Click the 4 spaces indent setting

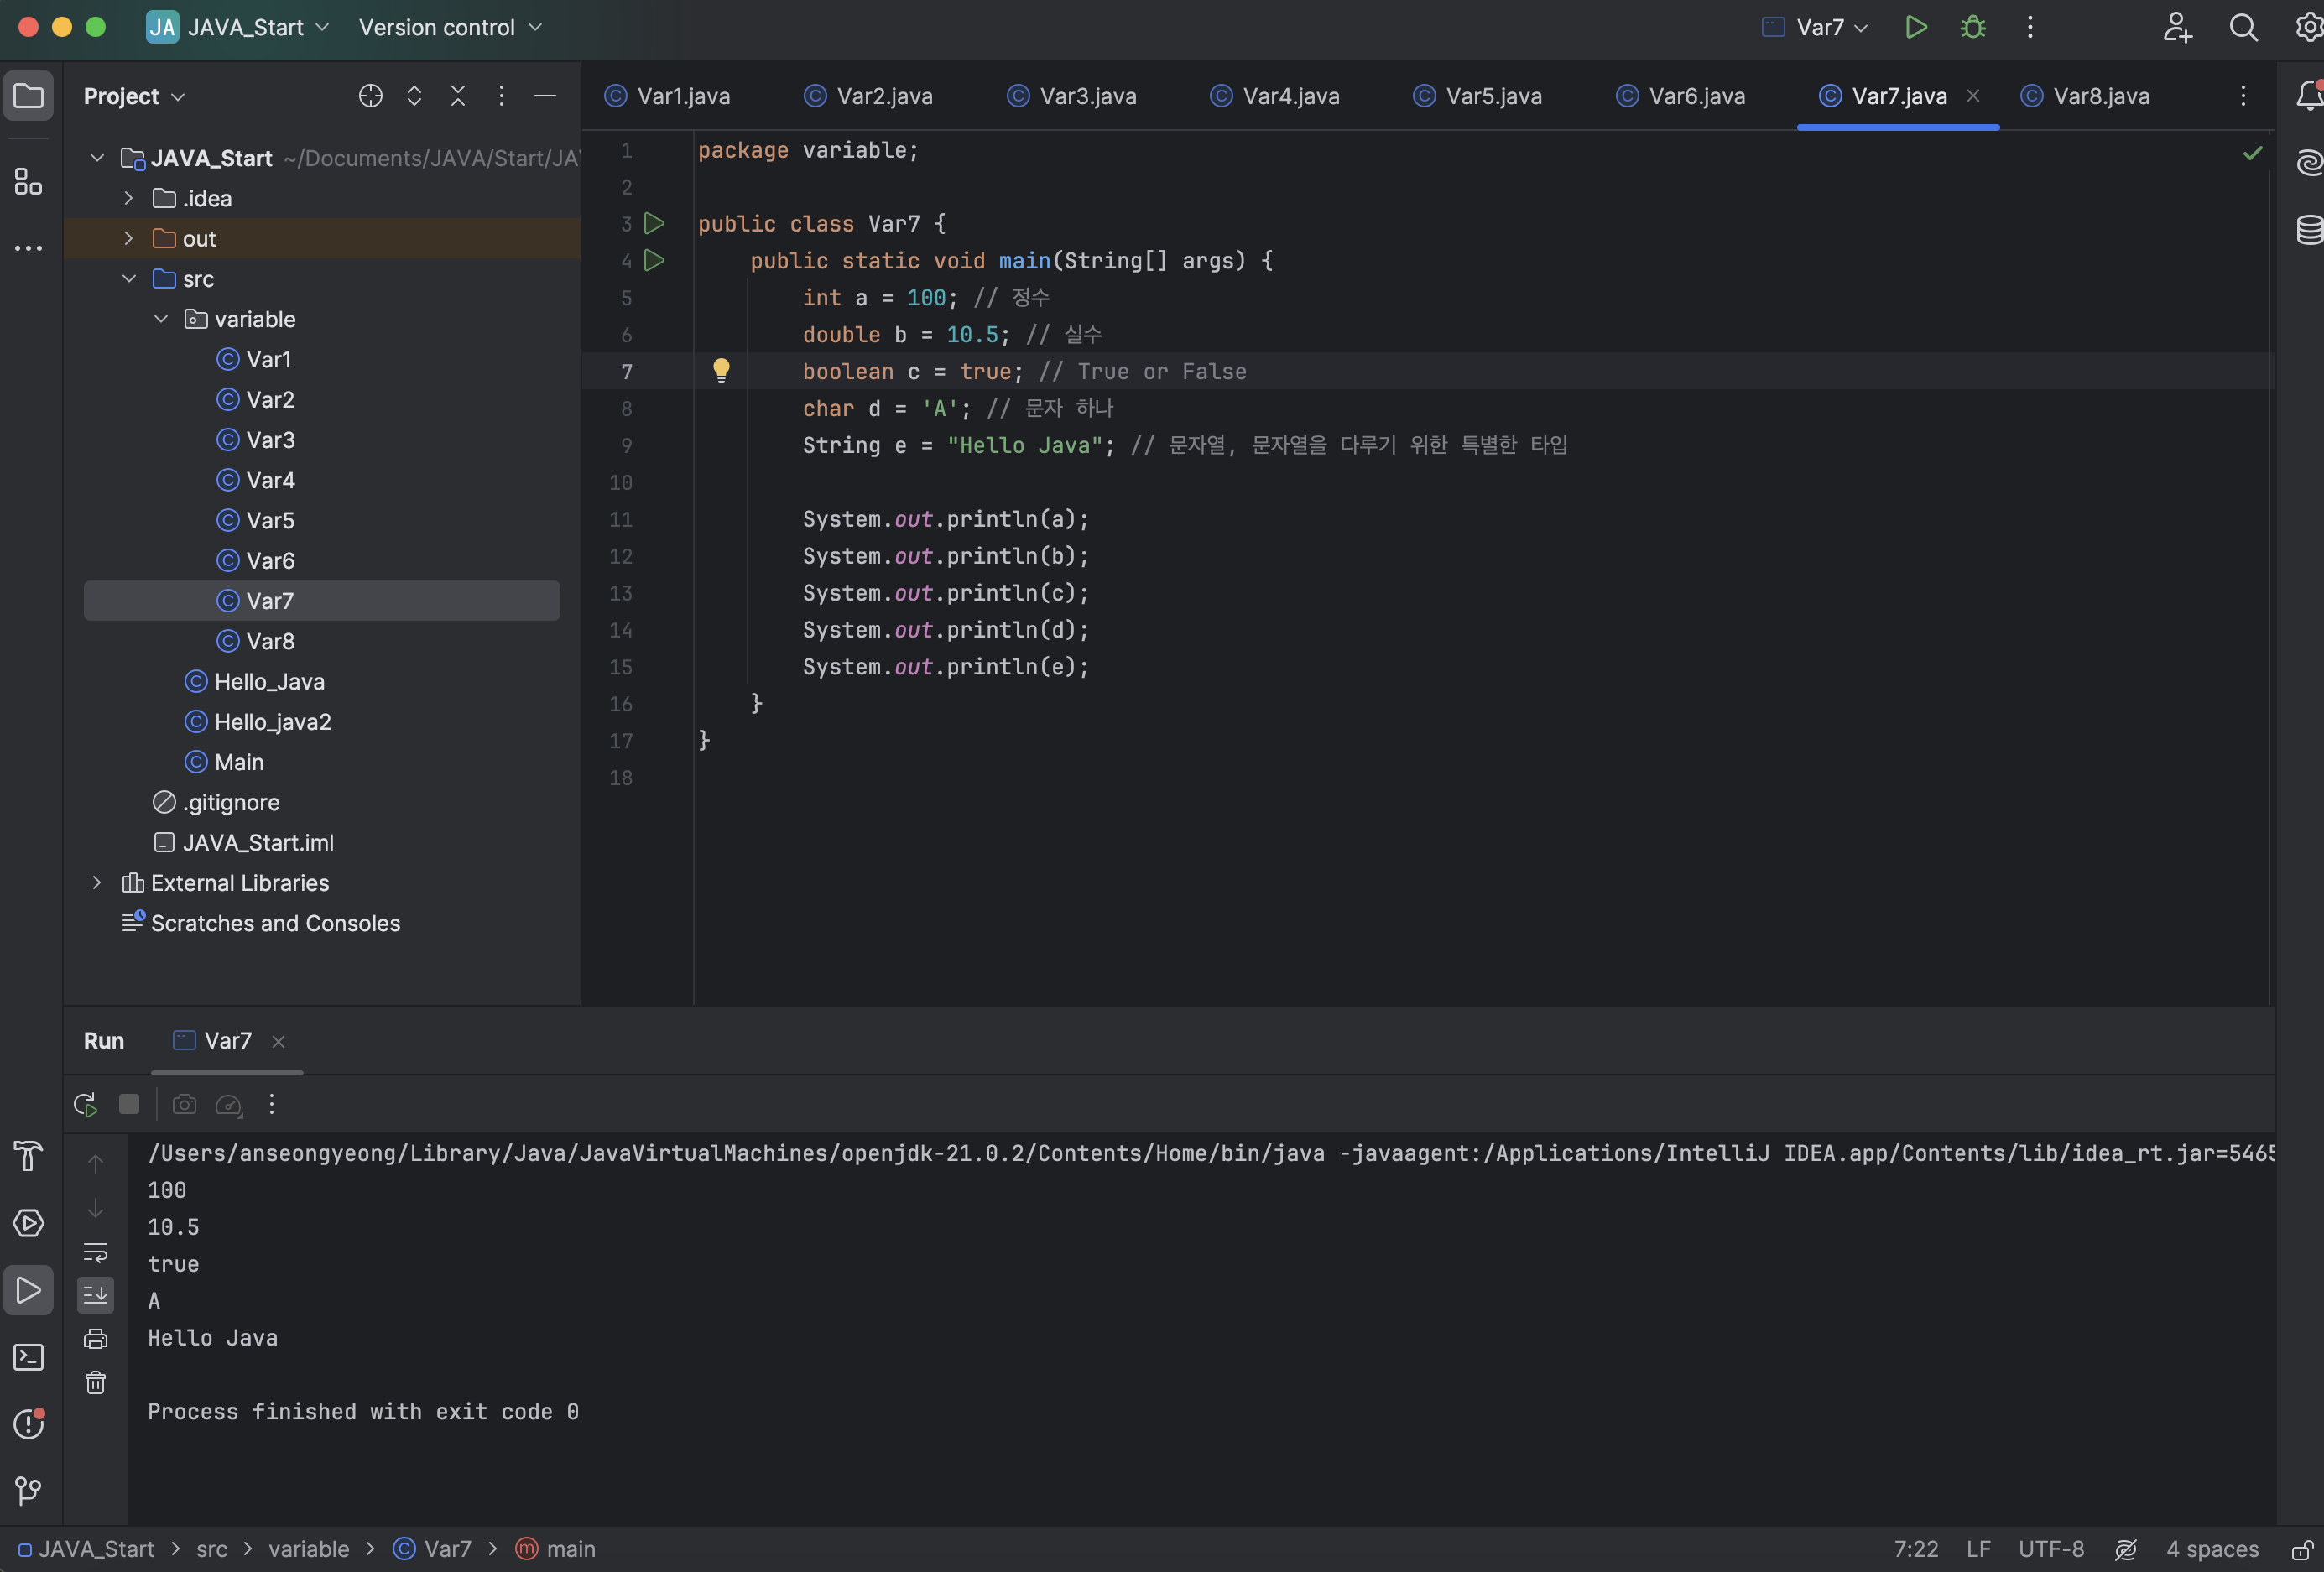[2211, 1549]
